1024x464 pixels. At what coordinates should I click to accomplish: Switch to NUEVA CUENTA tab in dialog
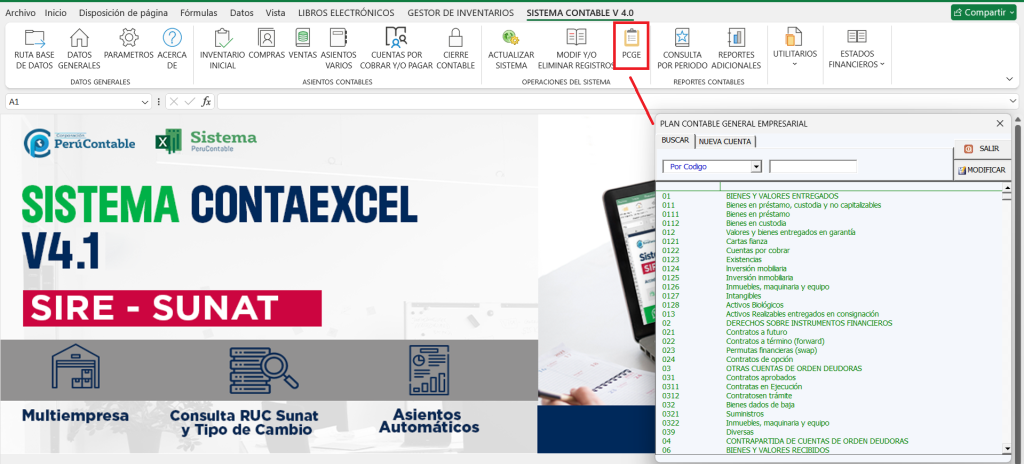[x=725, y=141]
